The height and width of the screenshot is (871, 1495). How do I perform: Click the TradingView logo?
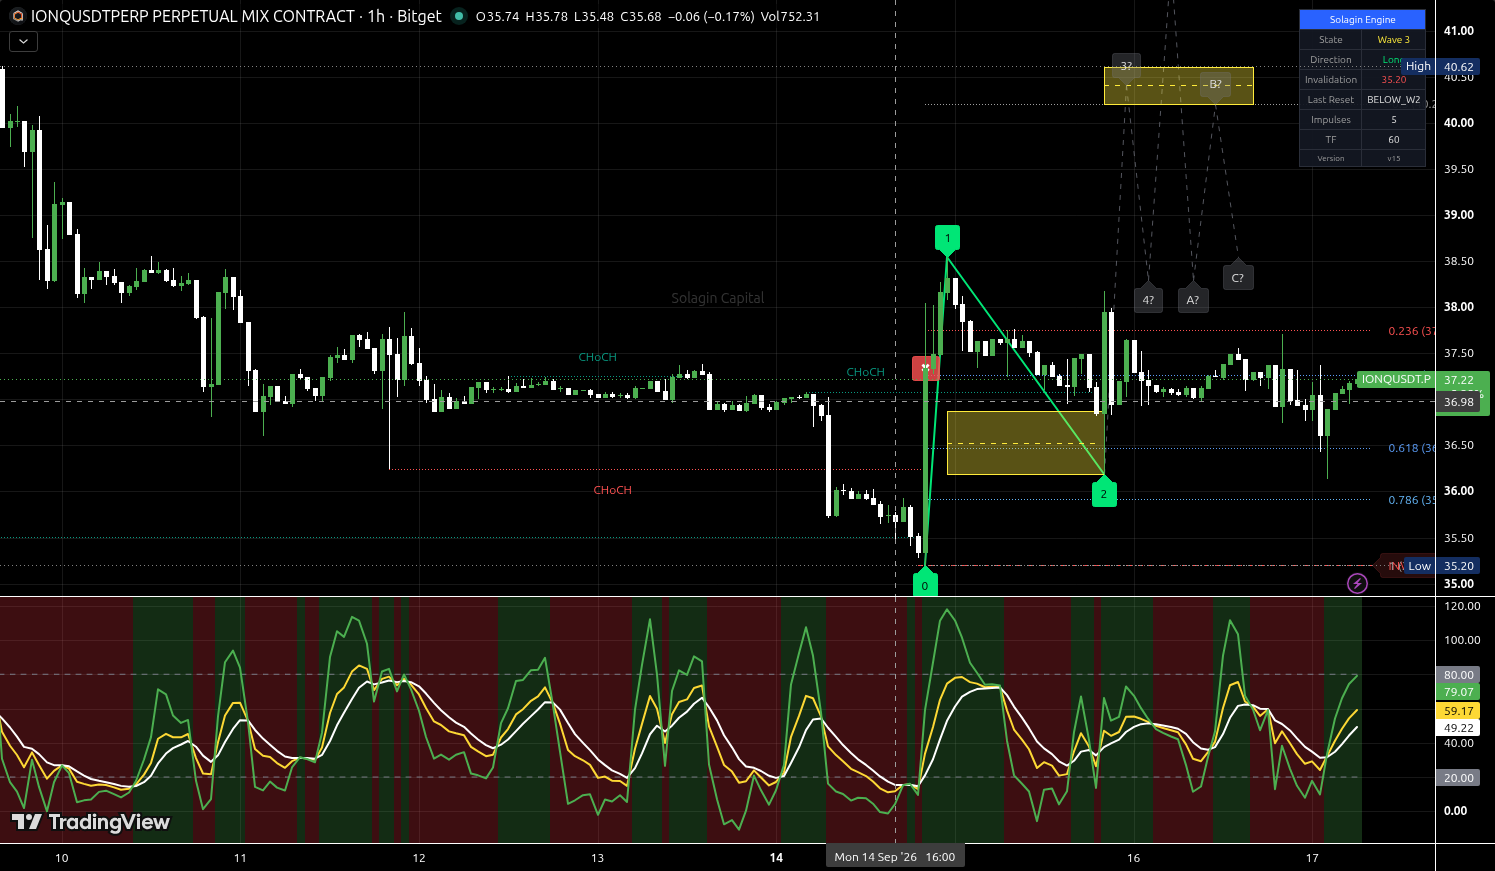click(x=91, y=822)
